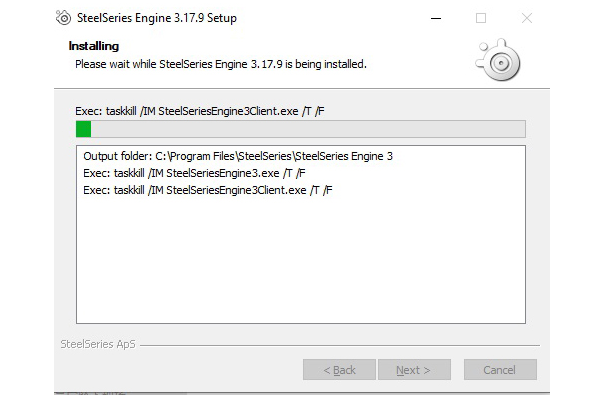Click the Next > button

414,370
